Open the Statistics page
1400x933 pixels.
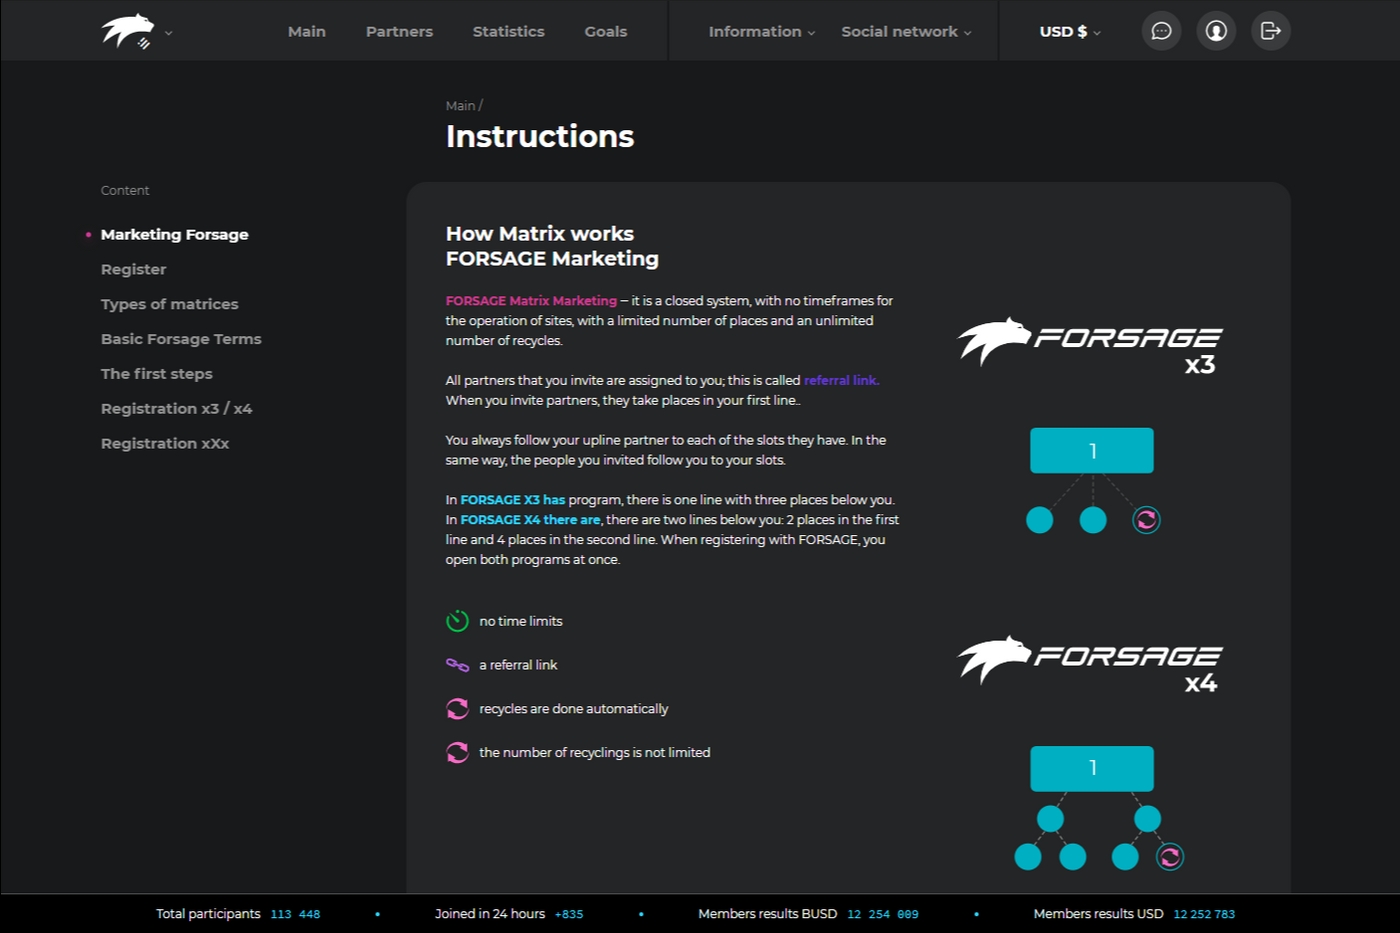click(509, 31)
